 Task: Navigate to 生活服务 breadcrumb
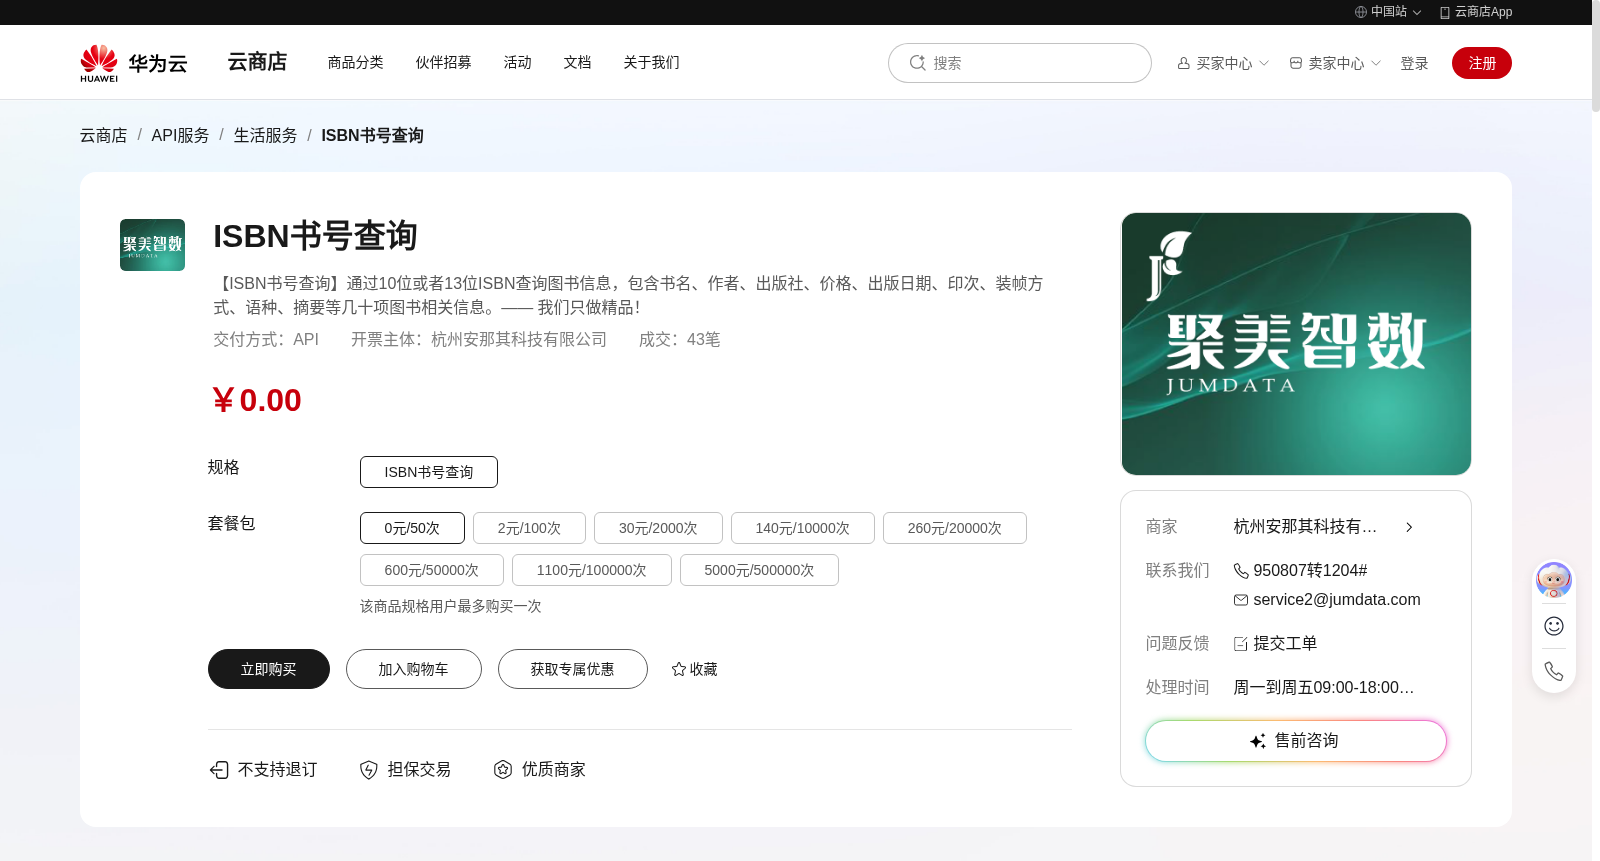tap(266, 135)
